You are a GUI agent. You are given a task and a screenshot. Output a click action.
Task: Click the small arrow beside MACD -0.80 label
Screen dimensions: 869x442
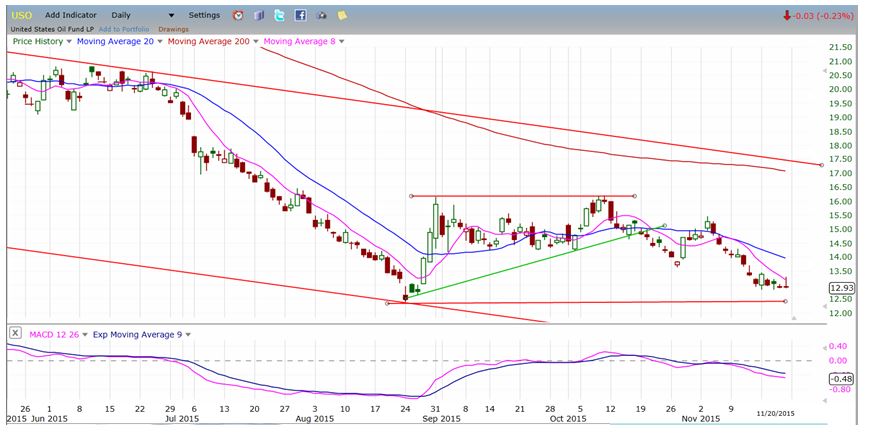825,400
